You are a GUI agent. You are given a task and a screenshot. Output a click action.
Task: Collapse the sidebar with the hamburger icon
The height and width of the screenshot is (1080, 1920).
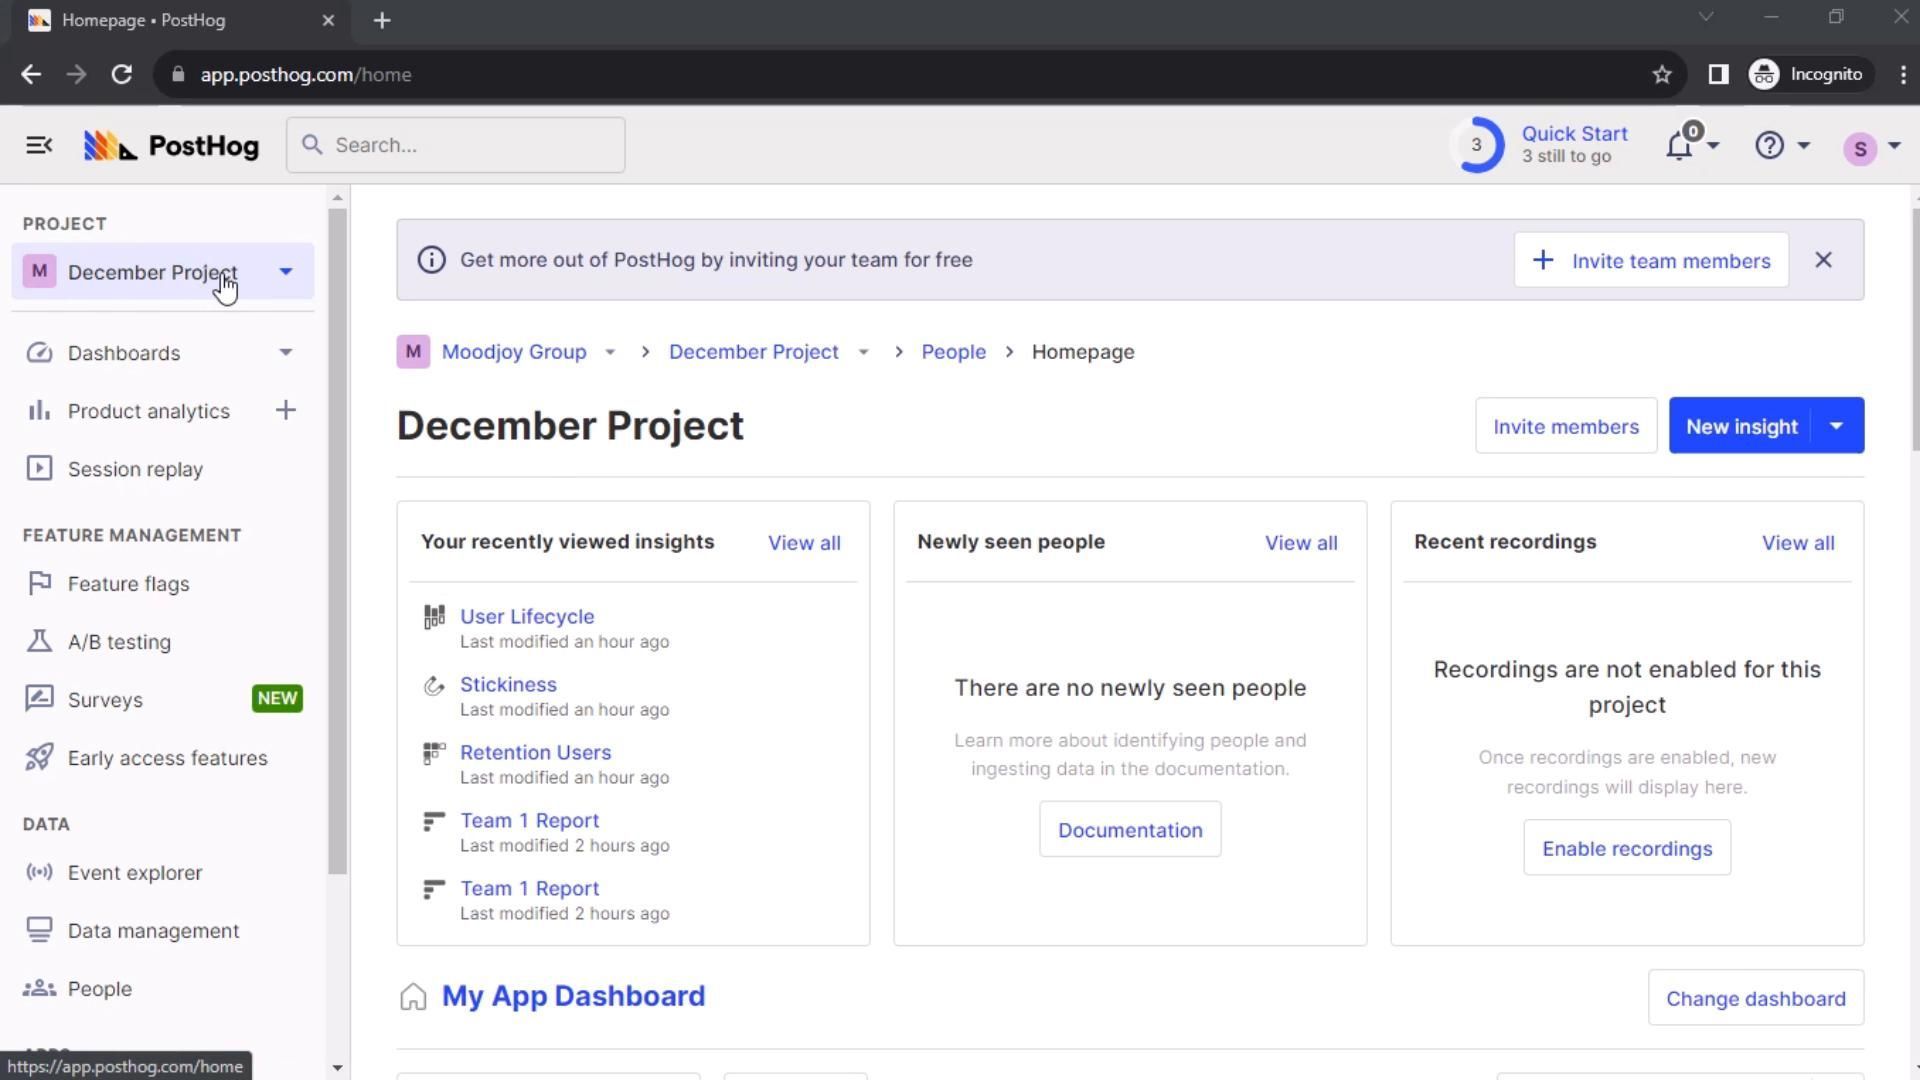(39, 146)
